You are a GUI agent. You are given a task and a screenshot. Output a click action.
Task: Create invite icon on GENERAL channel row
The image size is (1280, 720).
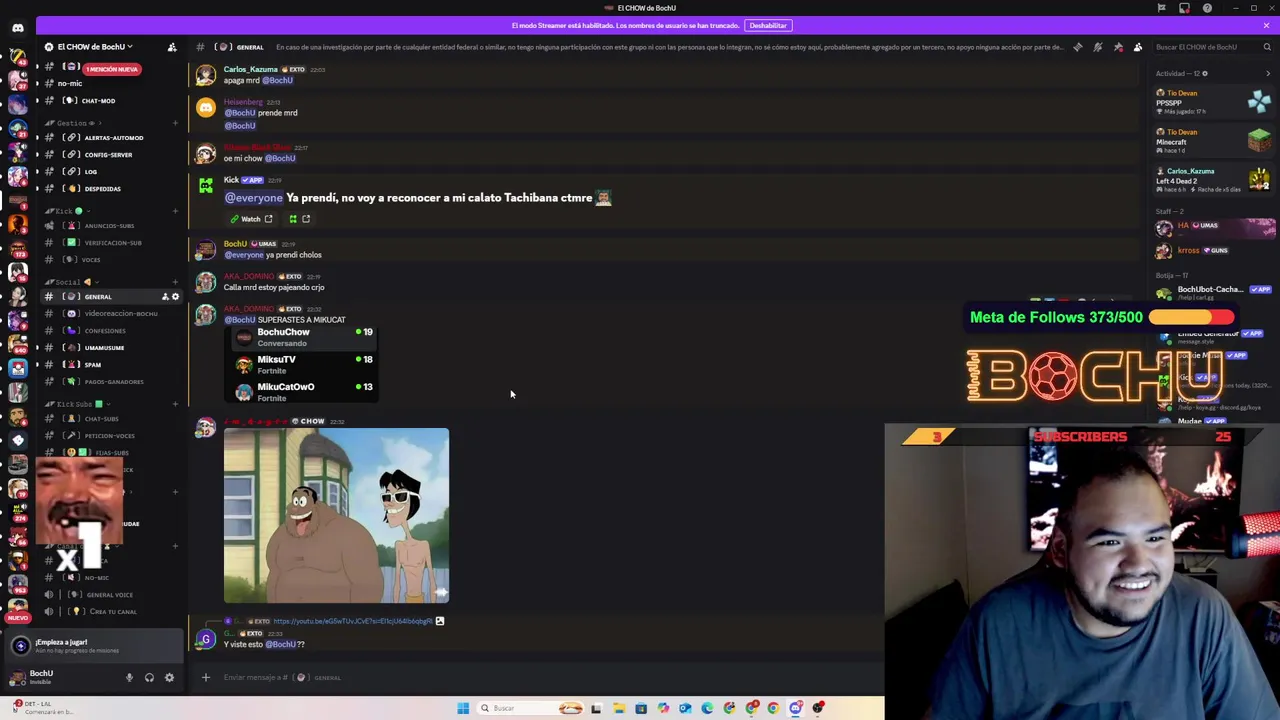click(165, 297)
